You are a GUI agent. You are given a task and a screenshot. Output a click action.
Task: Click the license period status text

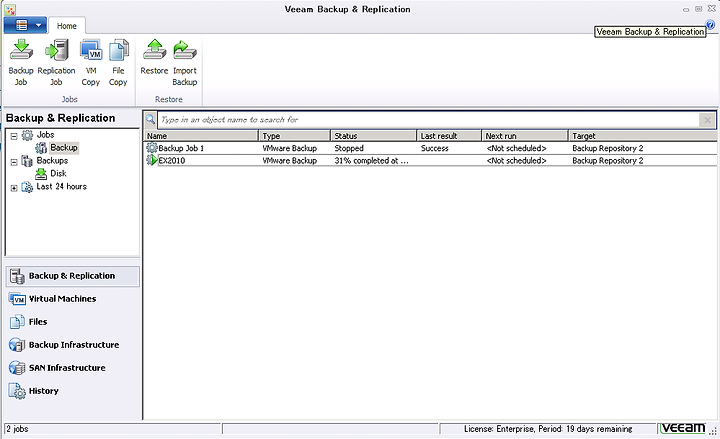coord(548,429)
